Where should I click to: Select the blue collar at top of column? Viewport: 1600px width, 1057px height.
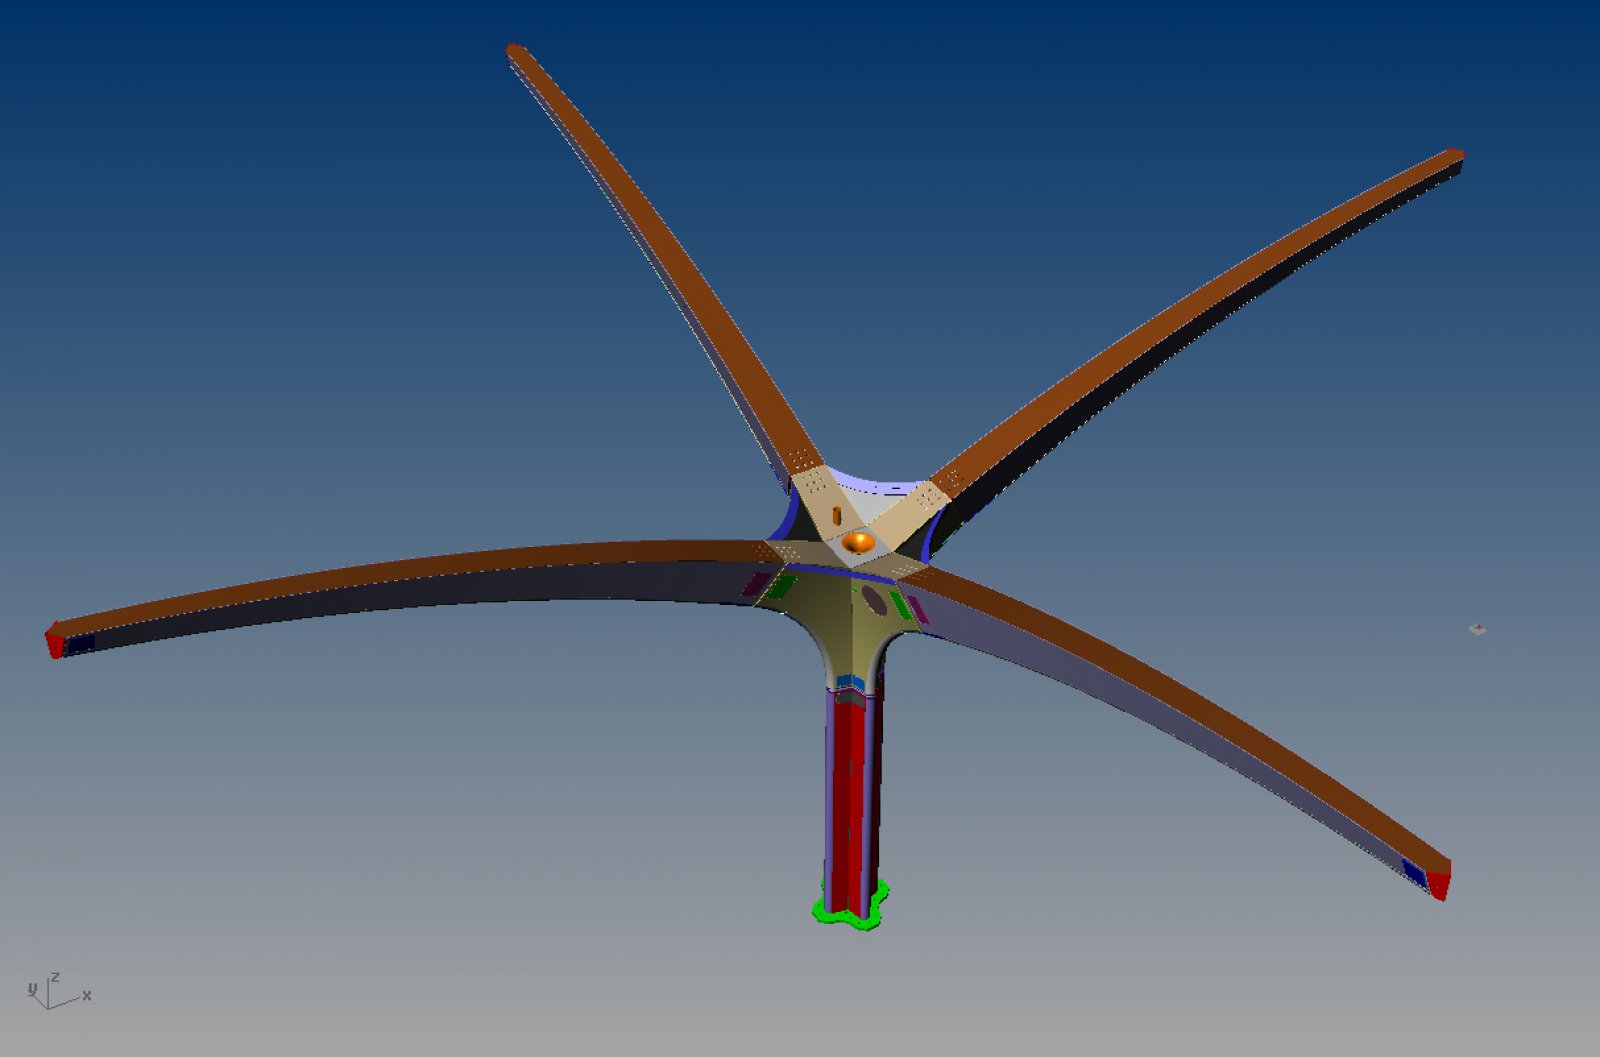pyautogui.click(x=850, y=682)
